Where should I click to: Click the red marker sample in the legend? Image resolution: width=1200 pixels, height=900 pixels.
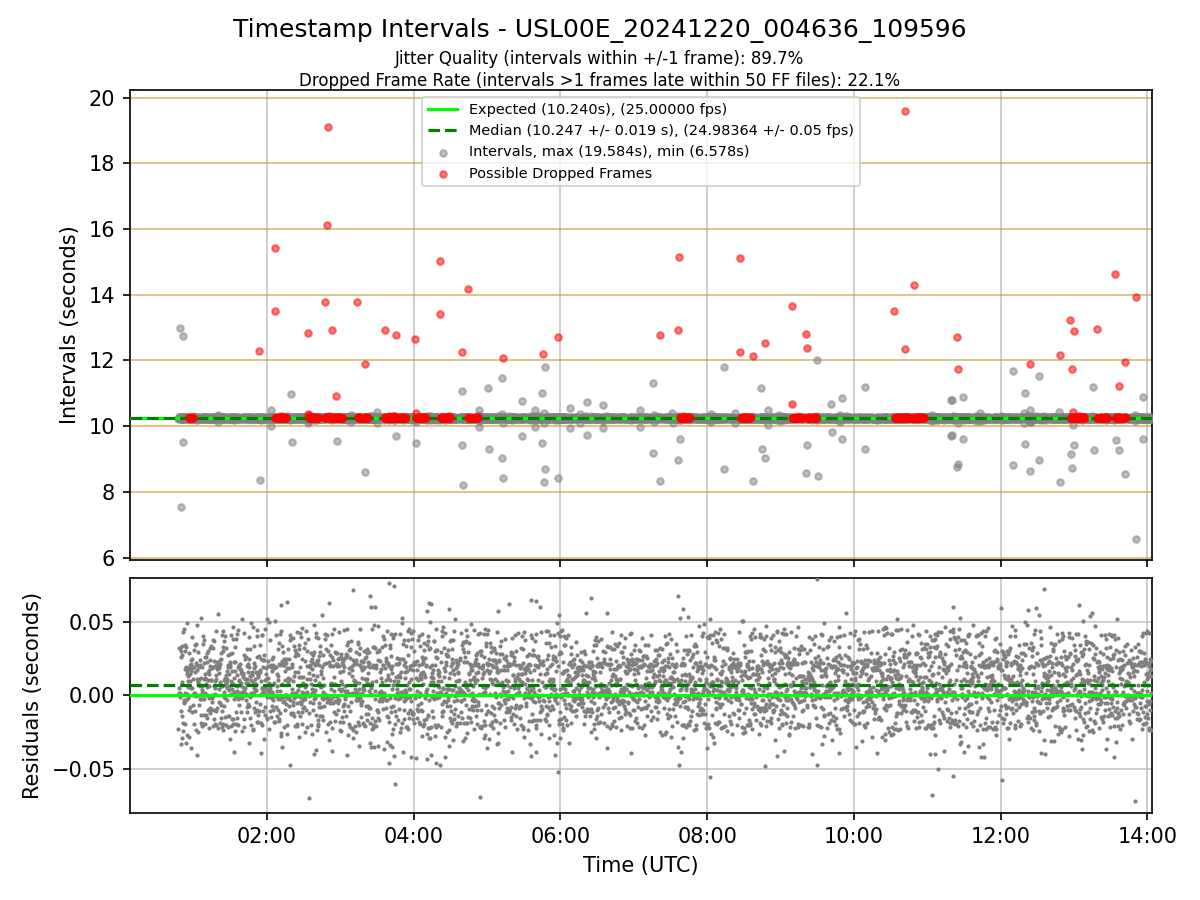(x=444, y=174)
